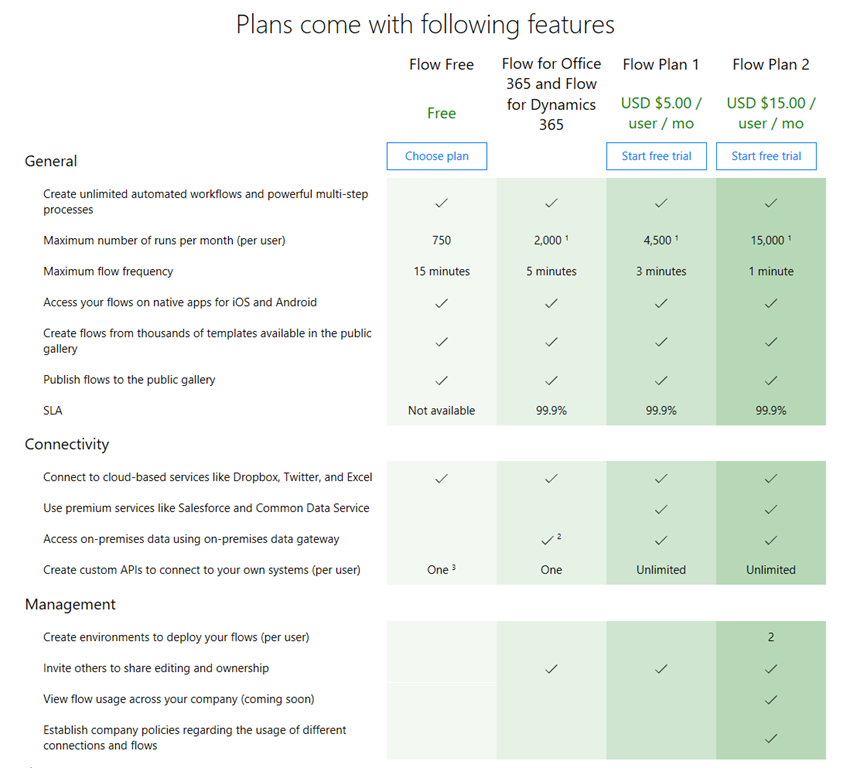Click Office 365 checkmark for on-premises data gateway
The height and width of the screenshot is (768, 850).
548,540
